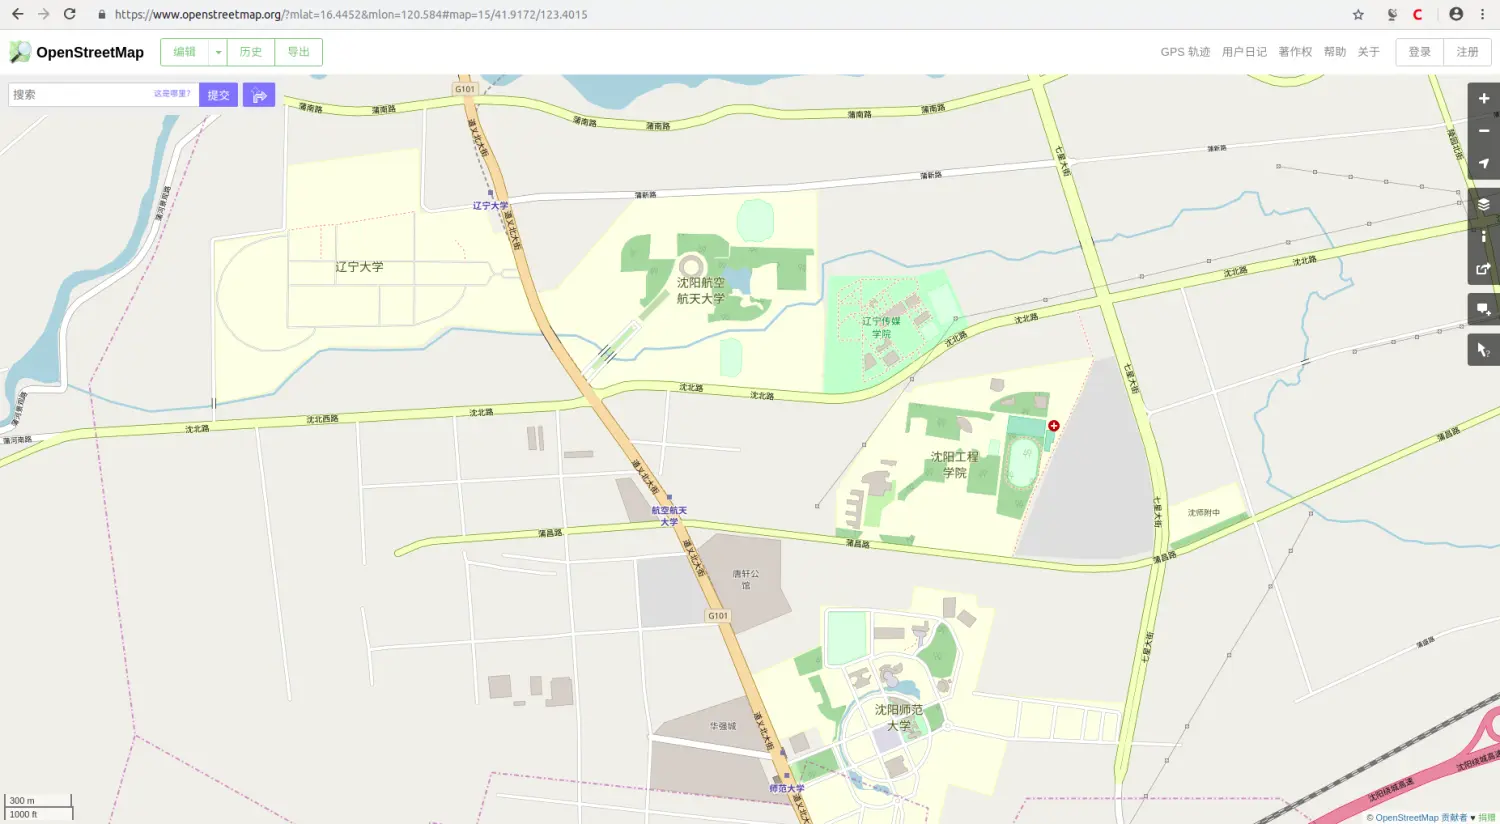Click the 注册 sign-up button
The image size is (1500, 824).
pyautogui.click(x=1467, y=52)
